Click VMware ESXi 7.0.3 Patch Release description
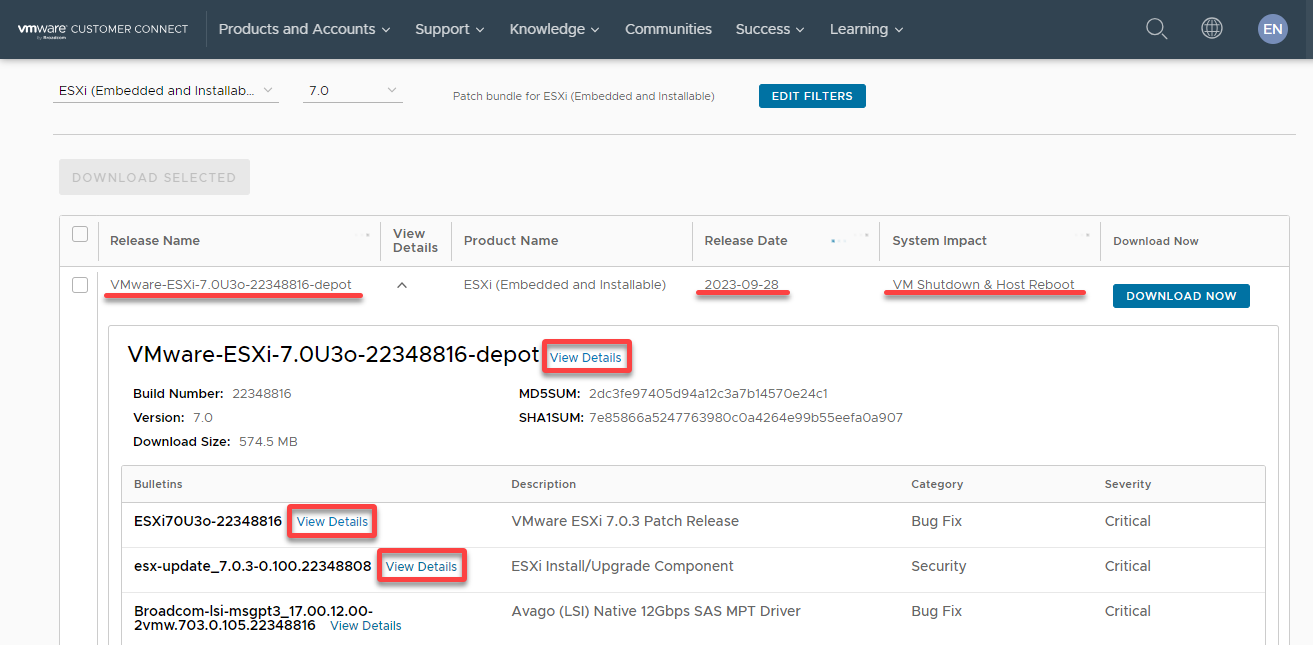Image resolution: width=1313 pixels, height=645 pixels. coord(625,521)
